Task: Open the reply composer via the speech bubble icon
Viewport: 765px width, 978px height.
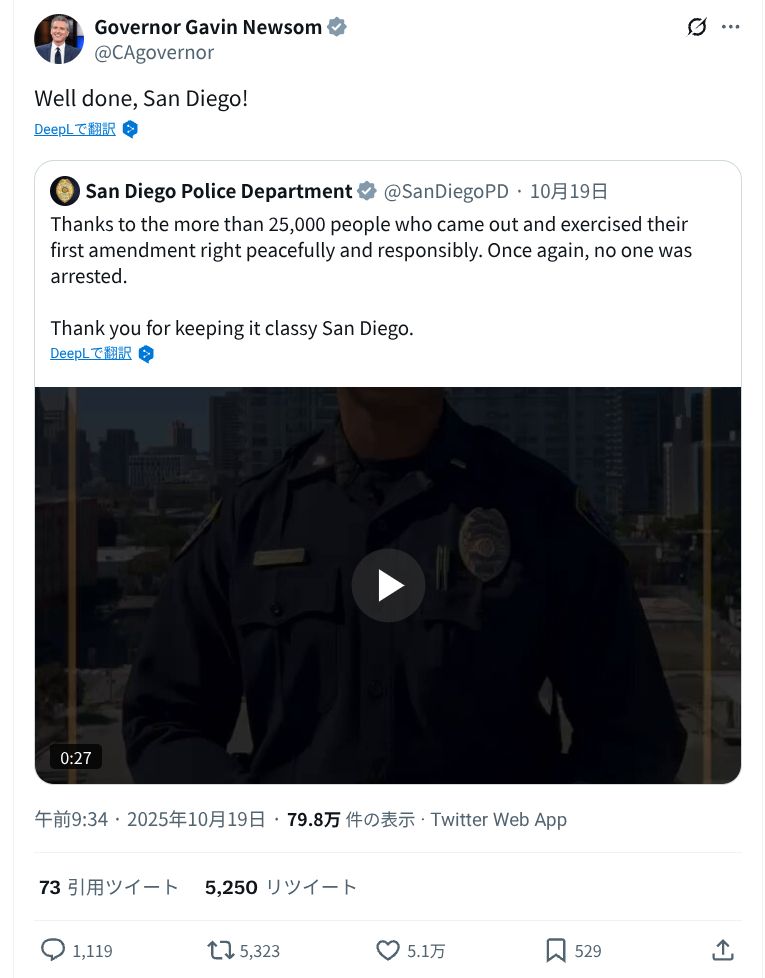Action: coord(52,950)
